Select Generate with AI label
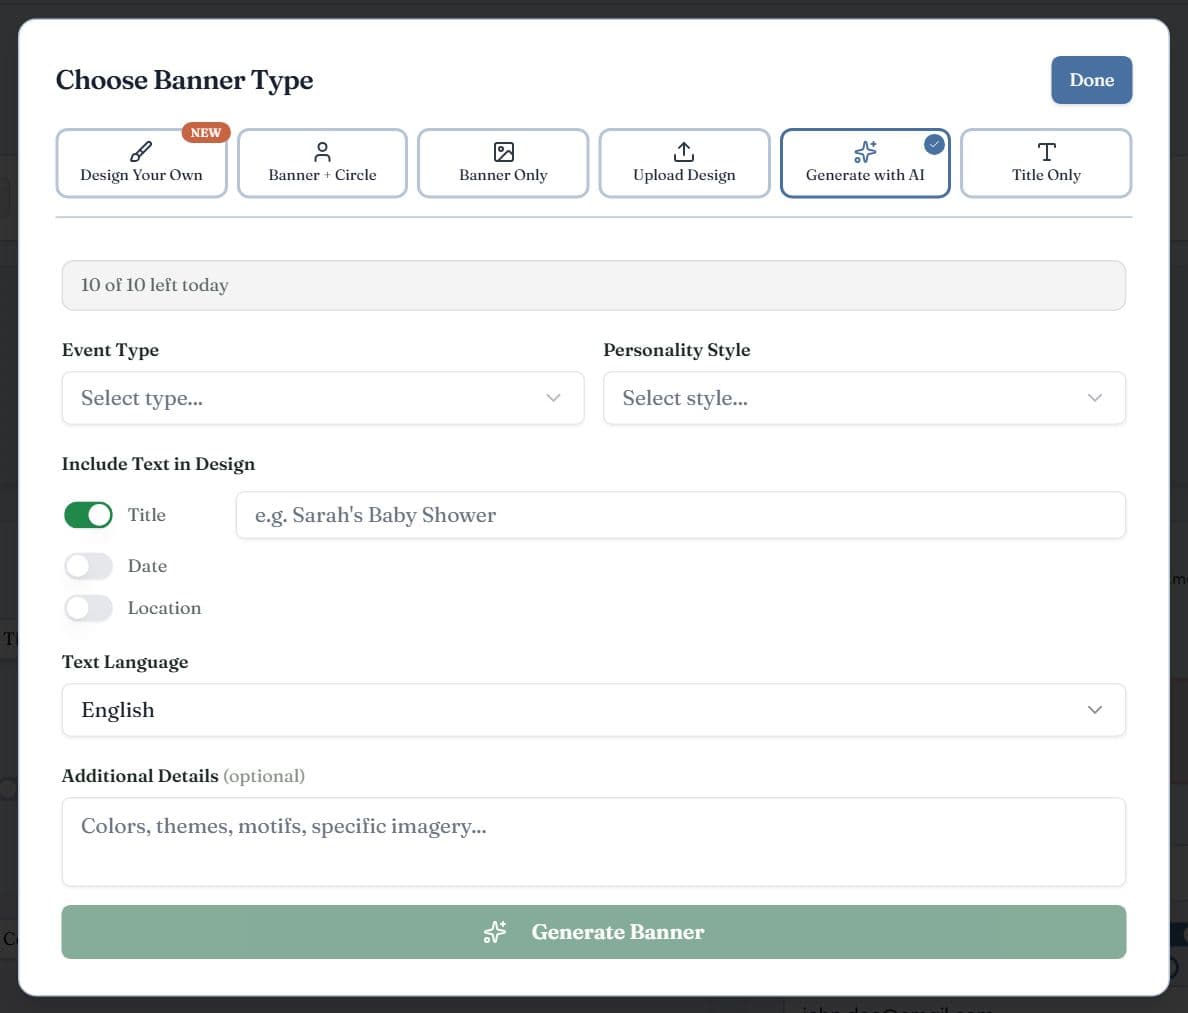 pyautogui.click(x=865, y=175)
